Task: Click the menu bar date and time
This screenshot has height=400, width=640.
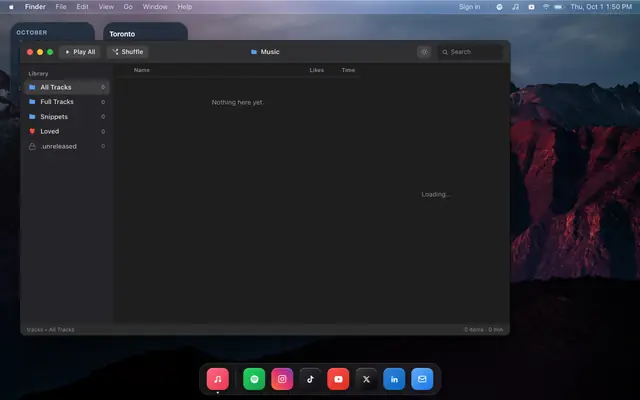Action: (601, 7)
